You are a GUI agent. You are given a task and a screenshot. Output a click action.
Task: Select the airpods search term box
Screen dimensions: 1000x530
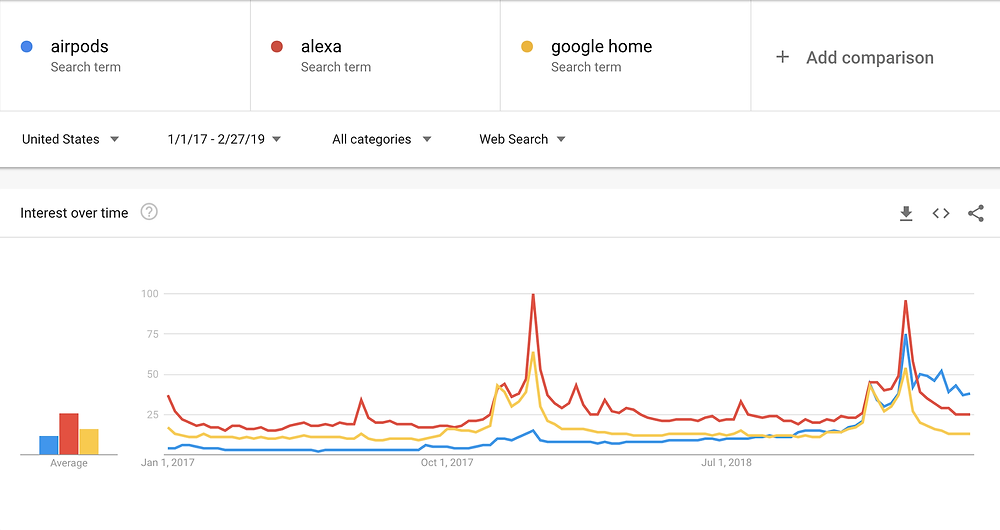(125, 56)
